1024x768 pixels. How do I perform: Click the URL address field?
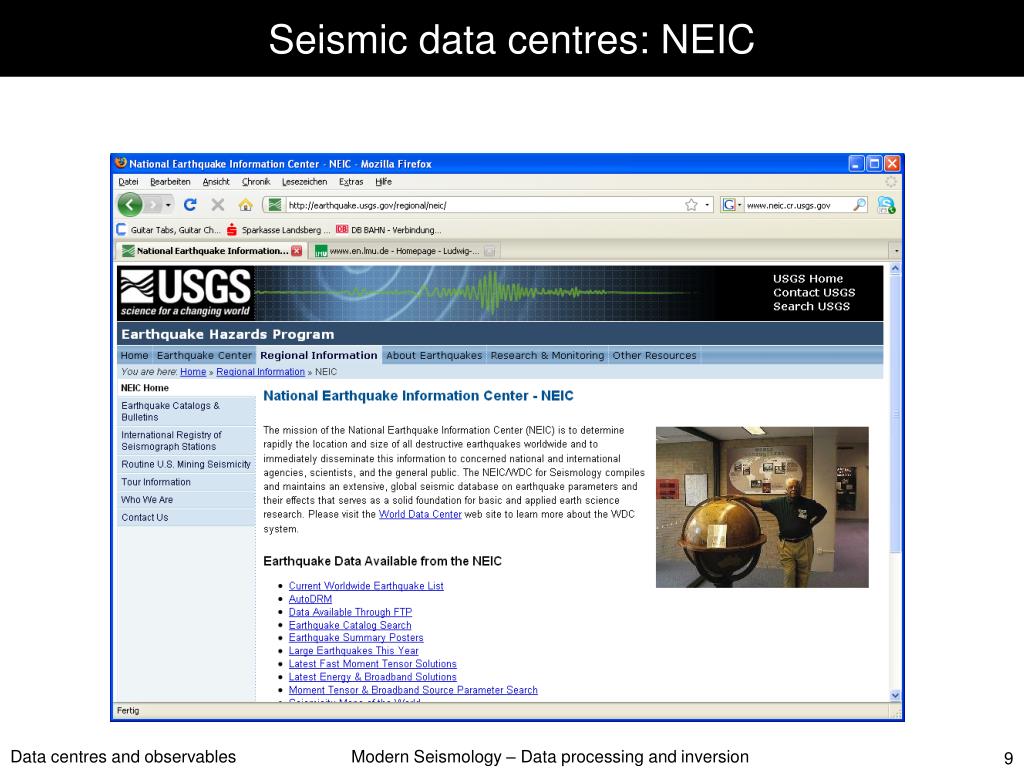(x=483, y=205)
